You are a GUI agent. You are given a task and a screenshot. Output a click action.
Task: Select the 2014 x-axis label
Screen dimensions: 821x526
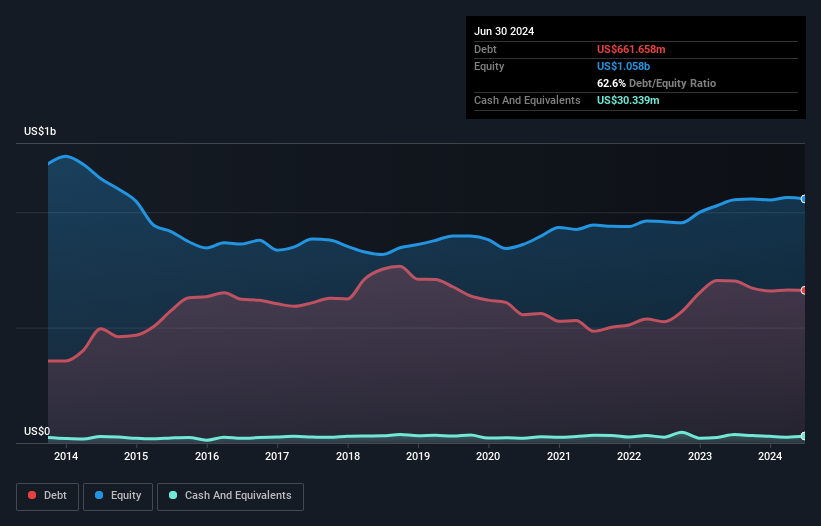point(66,456)
